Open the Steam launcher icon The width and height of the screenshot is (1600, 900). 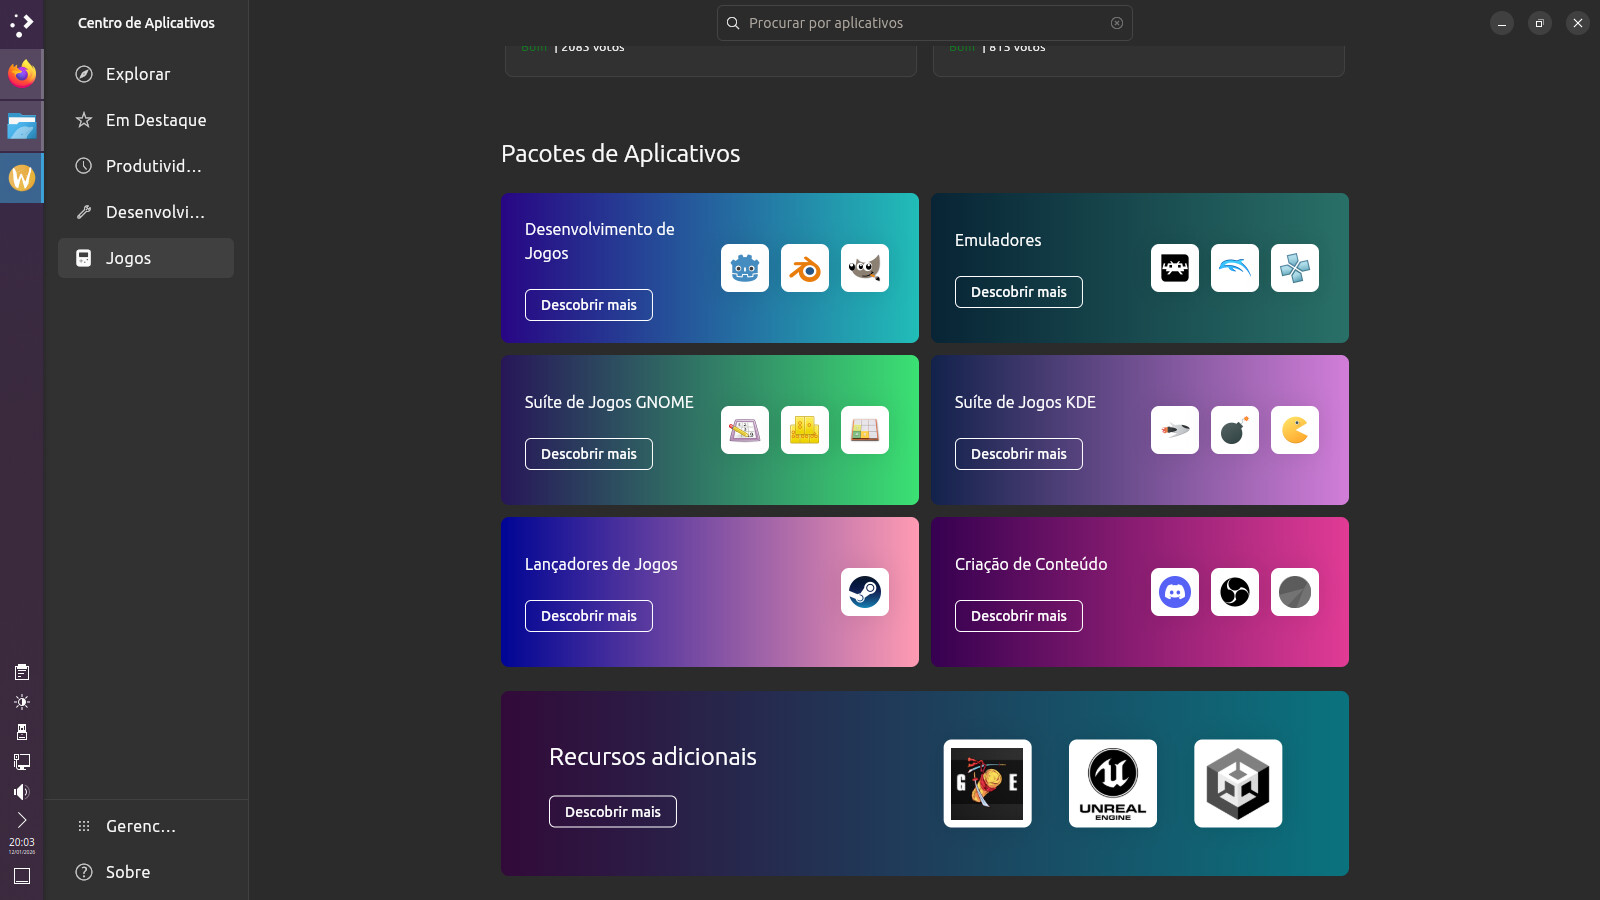[x=865, y=592]
